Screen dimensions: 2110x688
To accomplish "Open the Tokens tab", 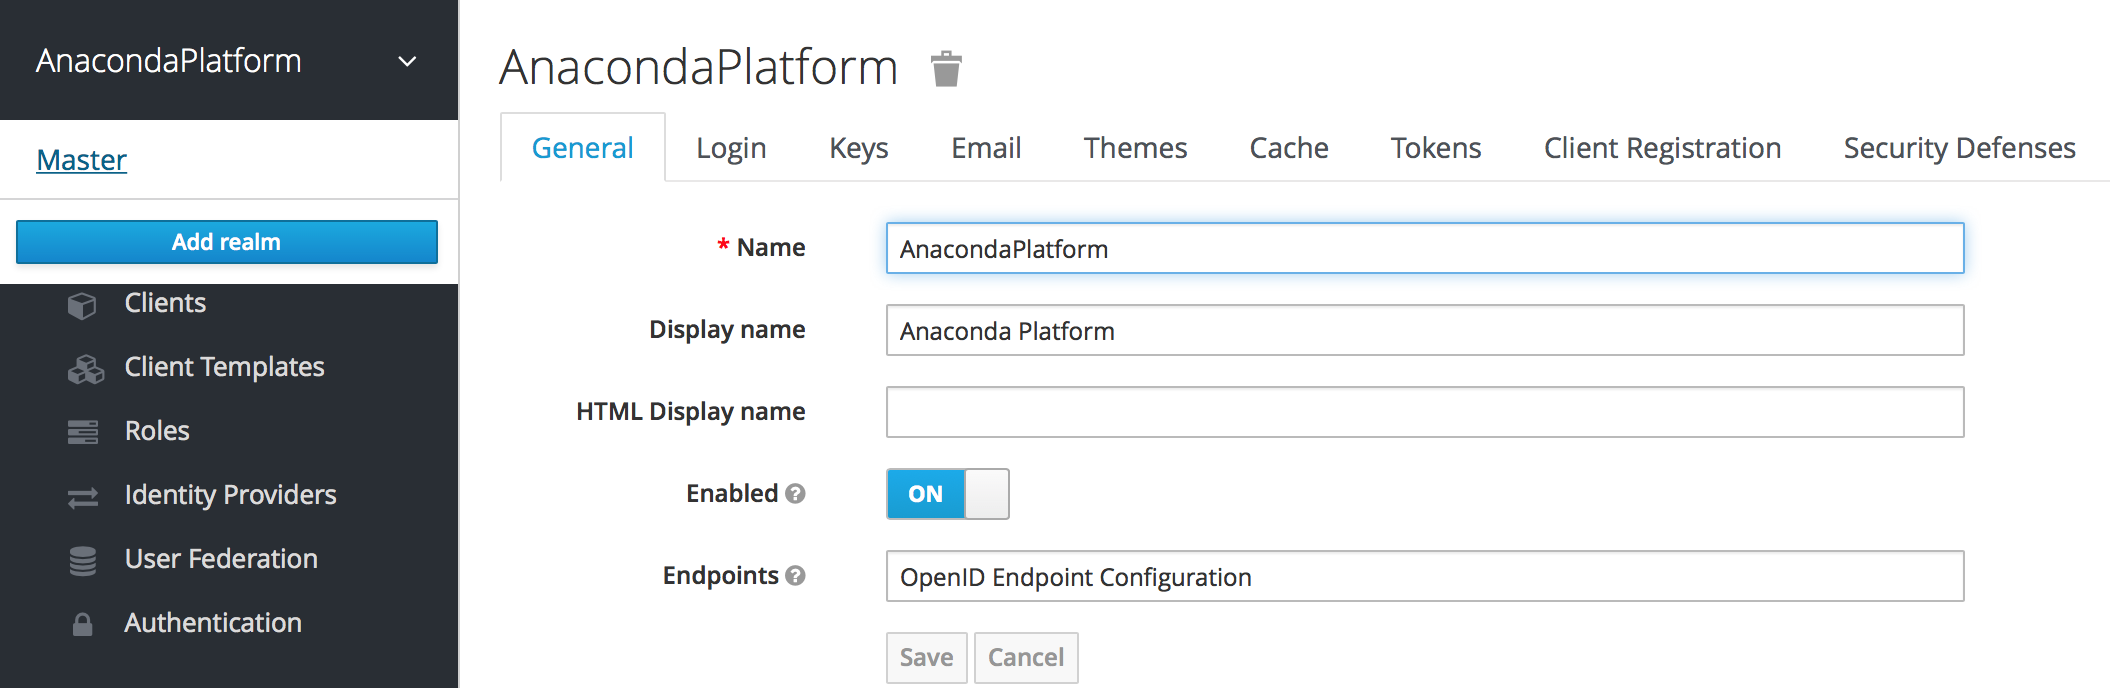I will click(1435, 148).
